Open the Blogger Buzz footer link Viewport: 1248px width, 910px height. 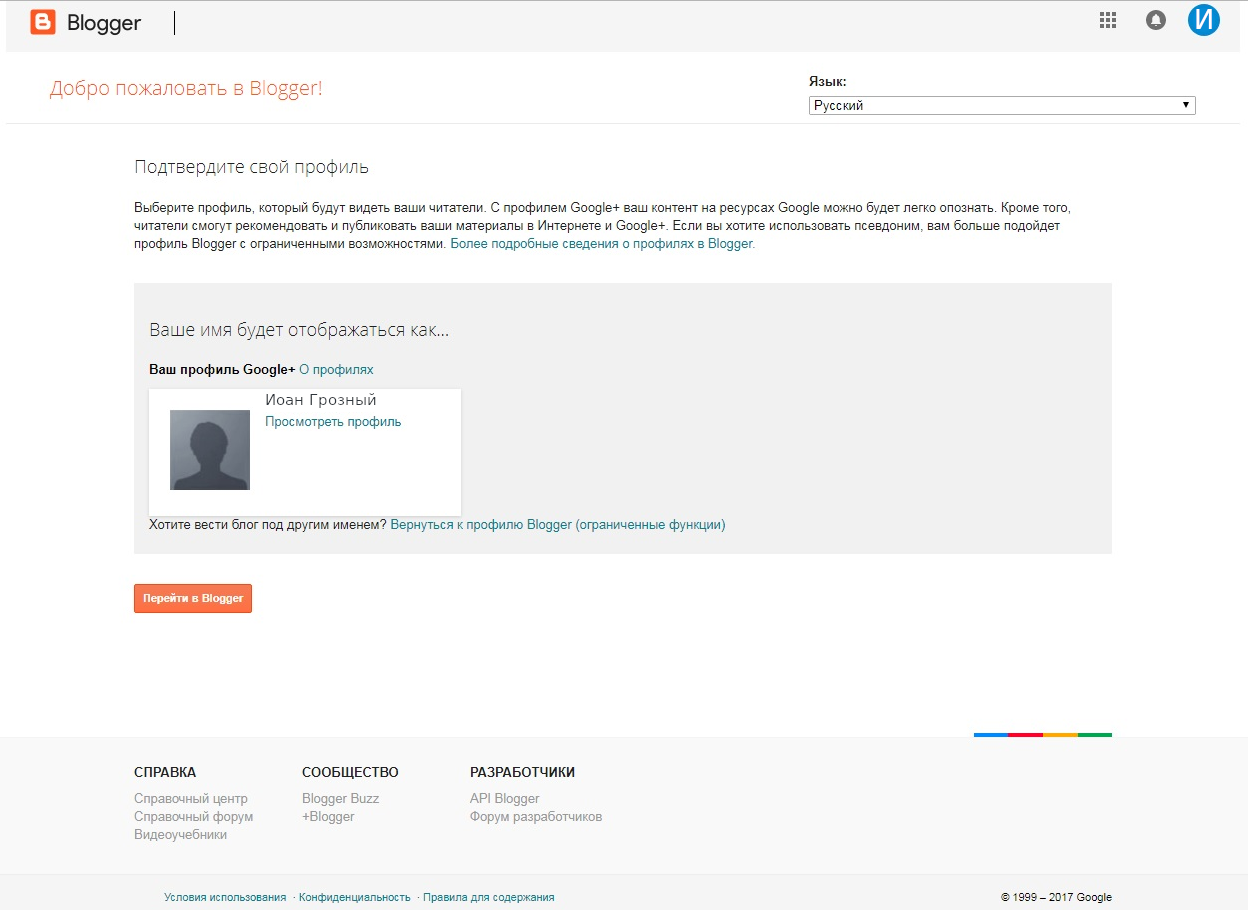[340, 799]
